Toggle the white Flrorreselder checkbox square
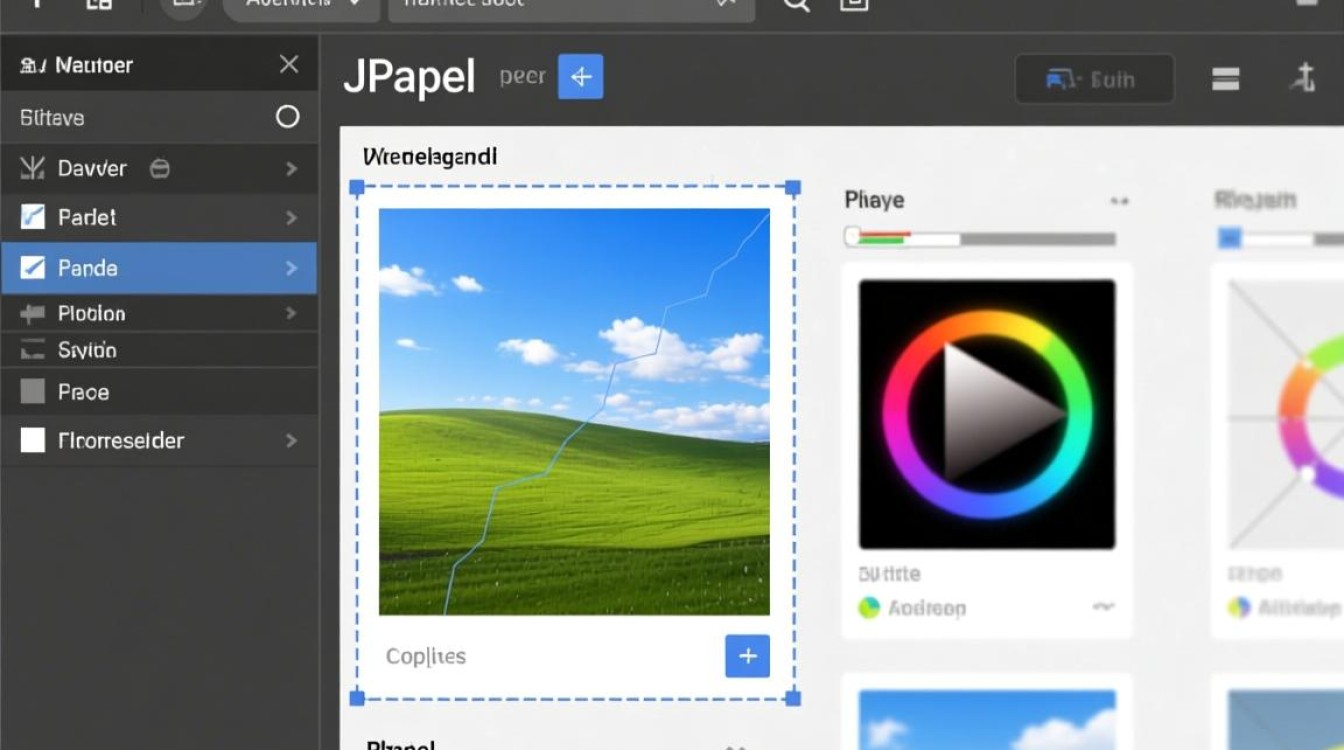Viewport: 1344px width, 750px height. point(33,440)
